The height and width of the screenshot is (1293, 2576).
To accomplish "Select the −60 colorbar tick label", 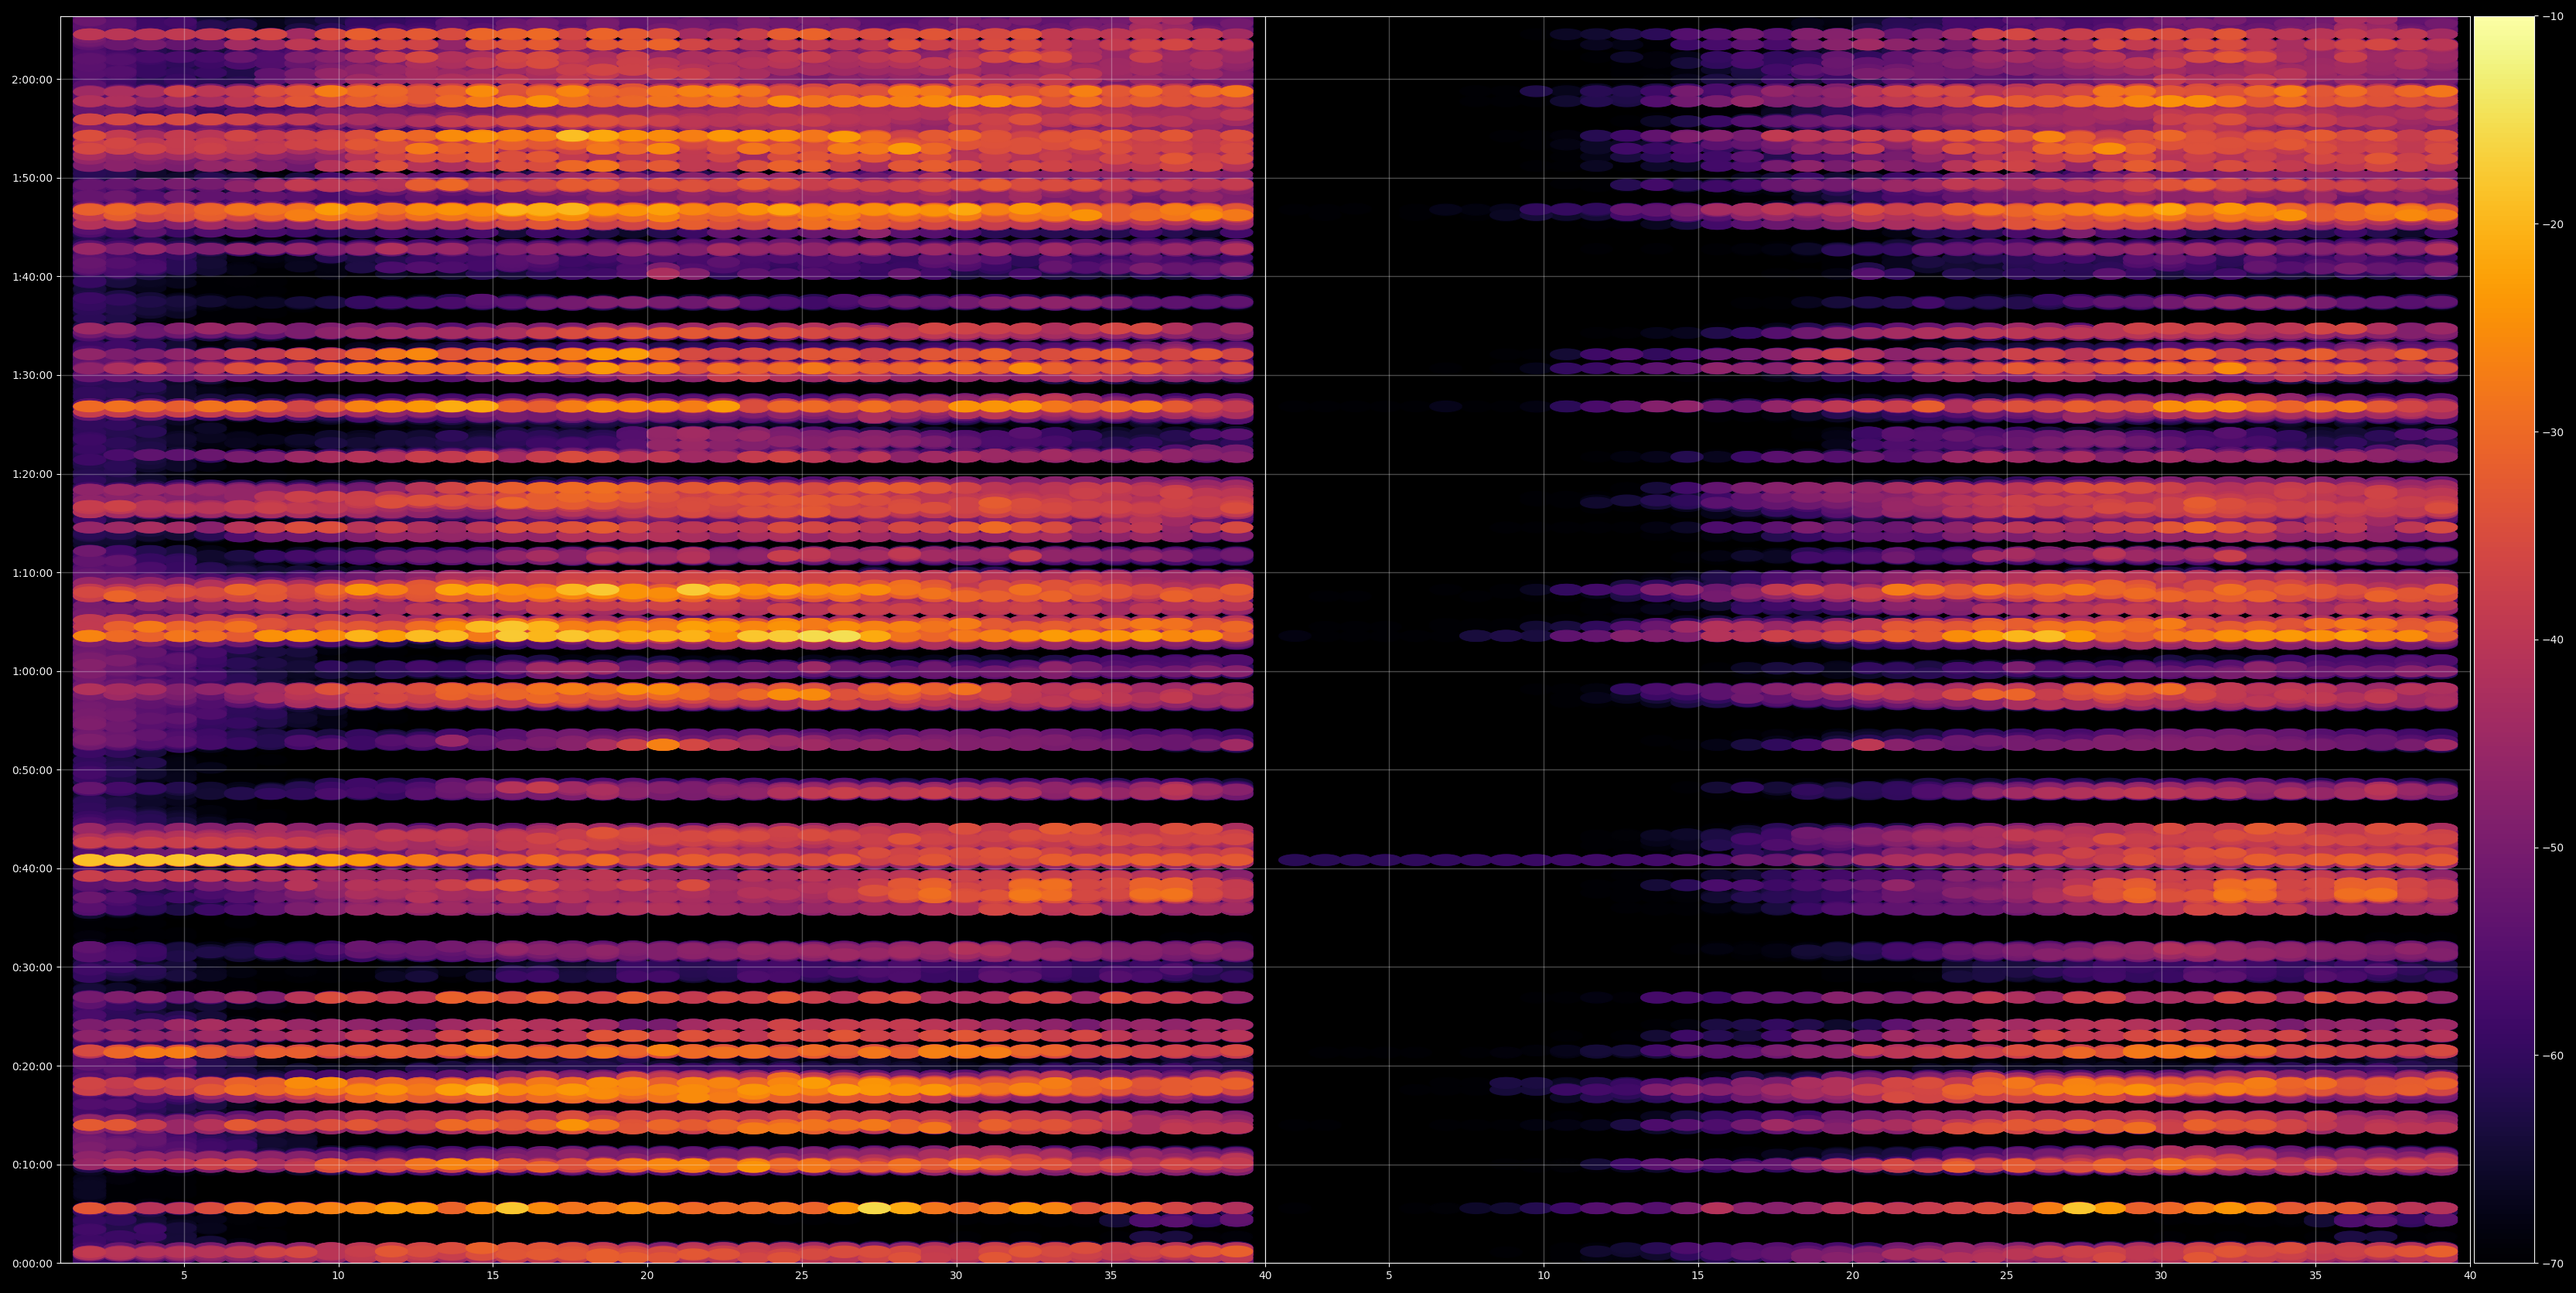I will [2553, 1056].
